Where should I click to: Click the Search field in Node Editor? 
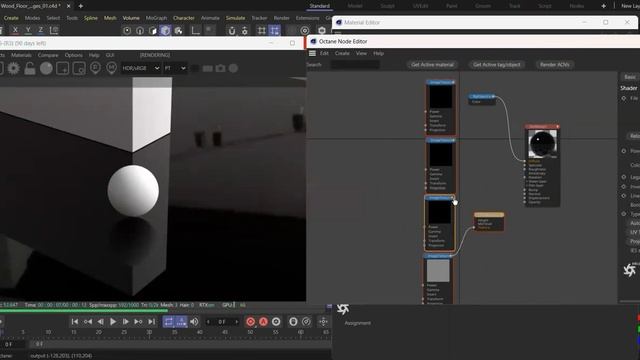[355, 64]
